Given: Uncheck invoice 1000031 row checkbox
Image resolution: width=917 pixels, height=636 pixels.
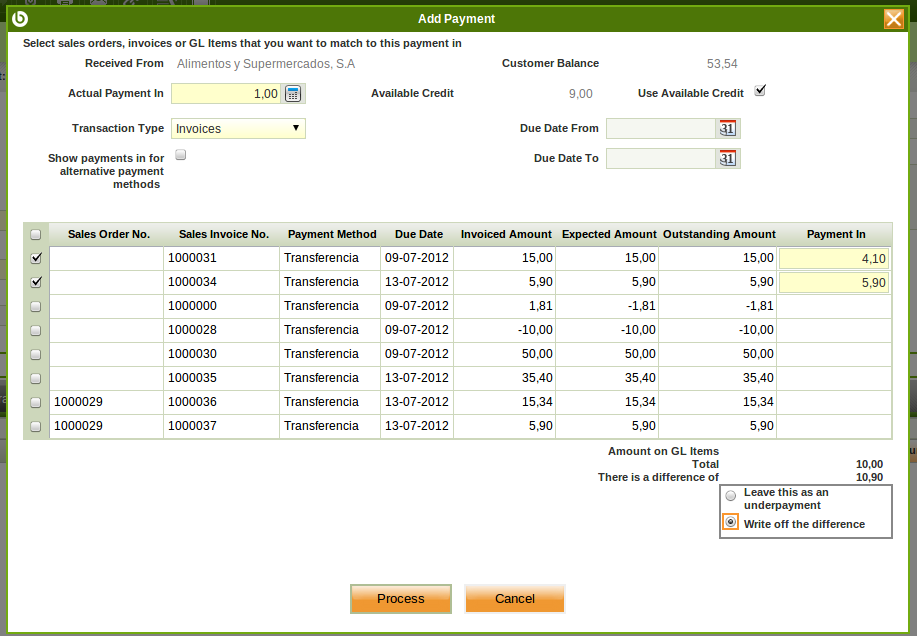Looking at the screenshot, I should point(36,258).
